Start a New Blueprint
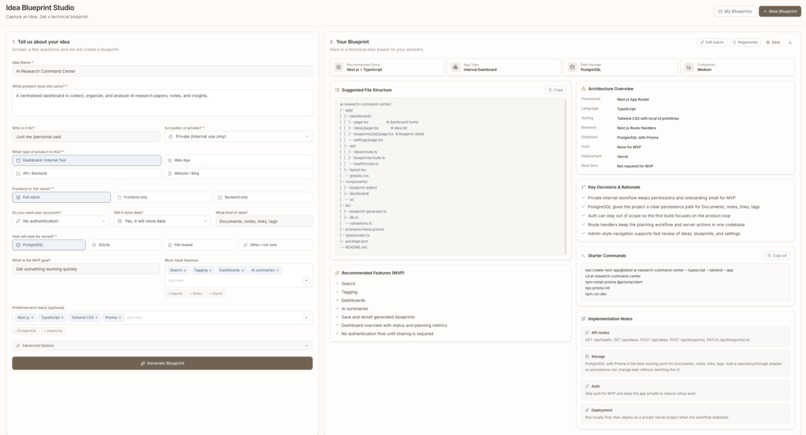 [x=780, y=11]
